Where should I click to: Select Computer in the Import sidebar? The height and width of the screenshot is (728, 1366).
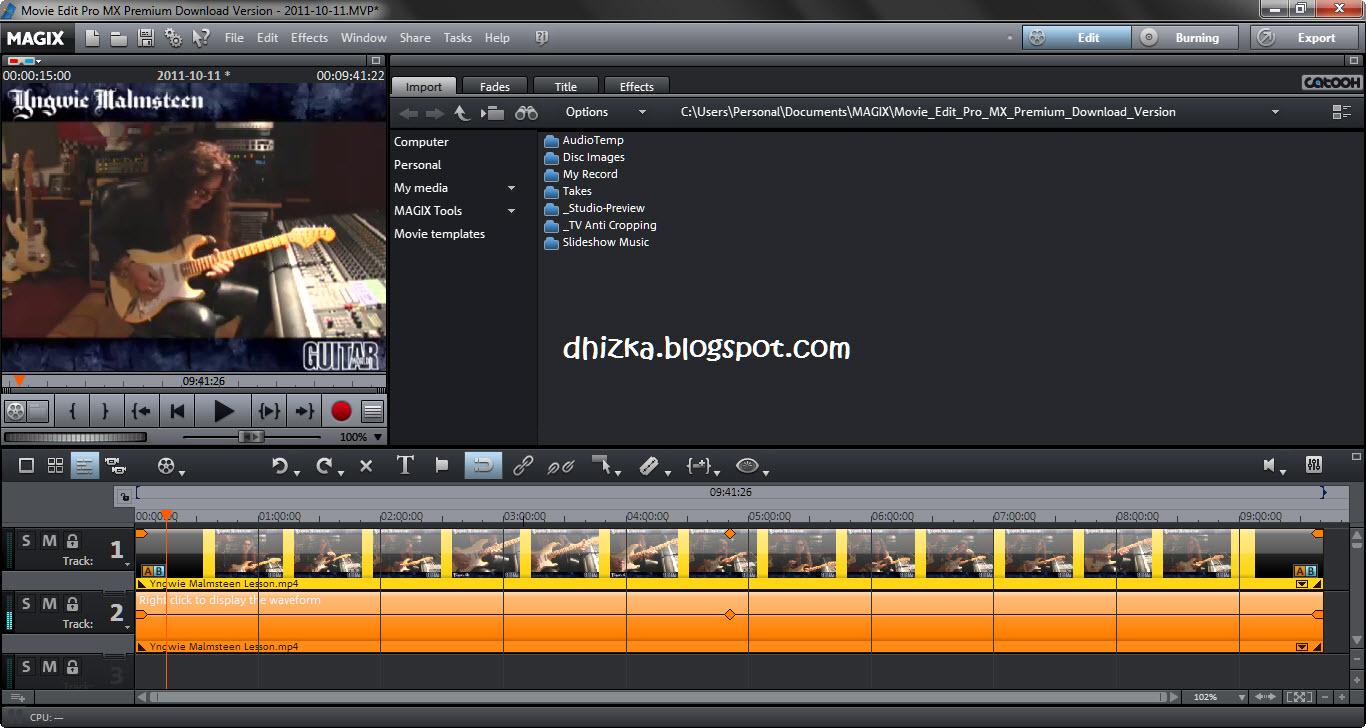click(x=421, y=142)
